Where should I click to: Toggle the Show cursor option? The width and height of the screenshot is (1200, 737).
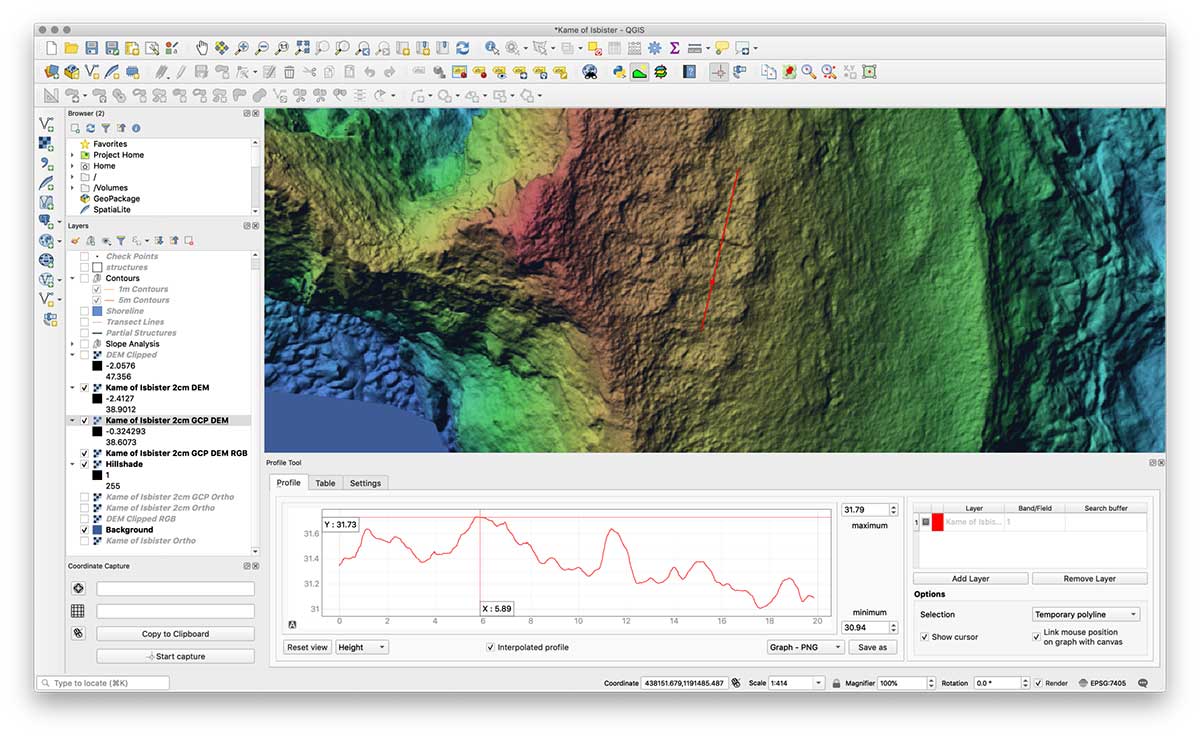click(924, 637)
